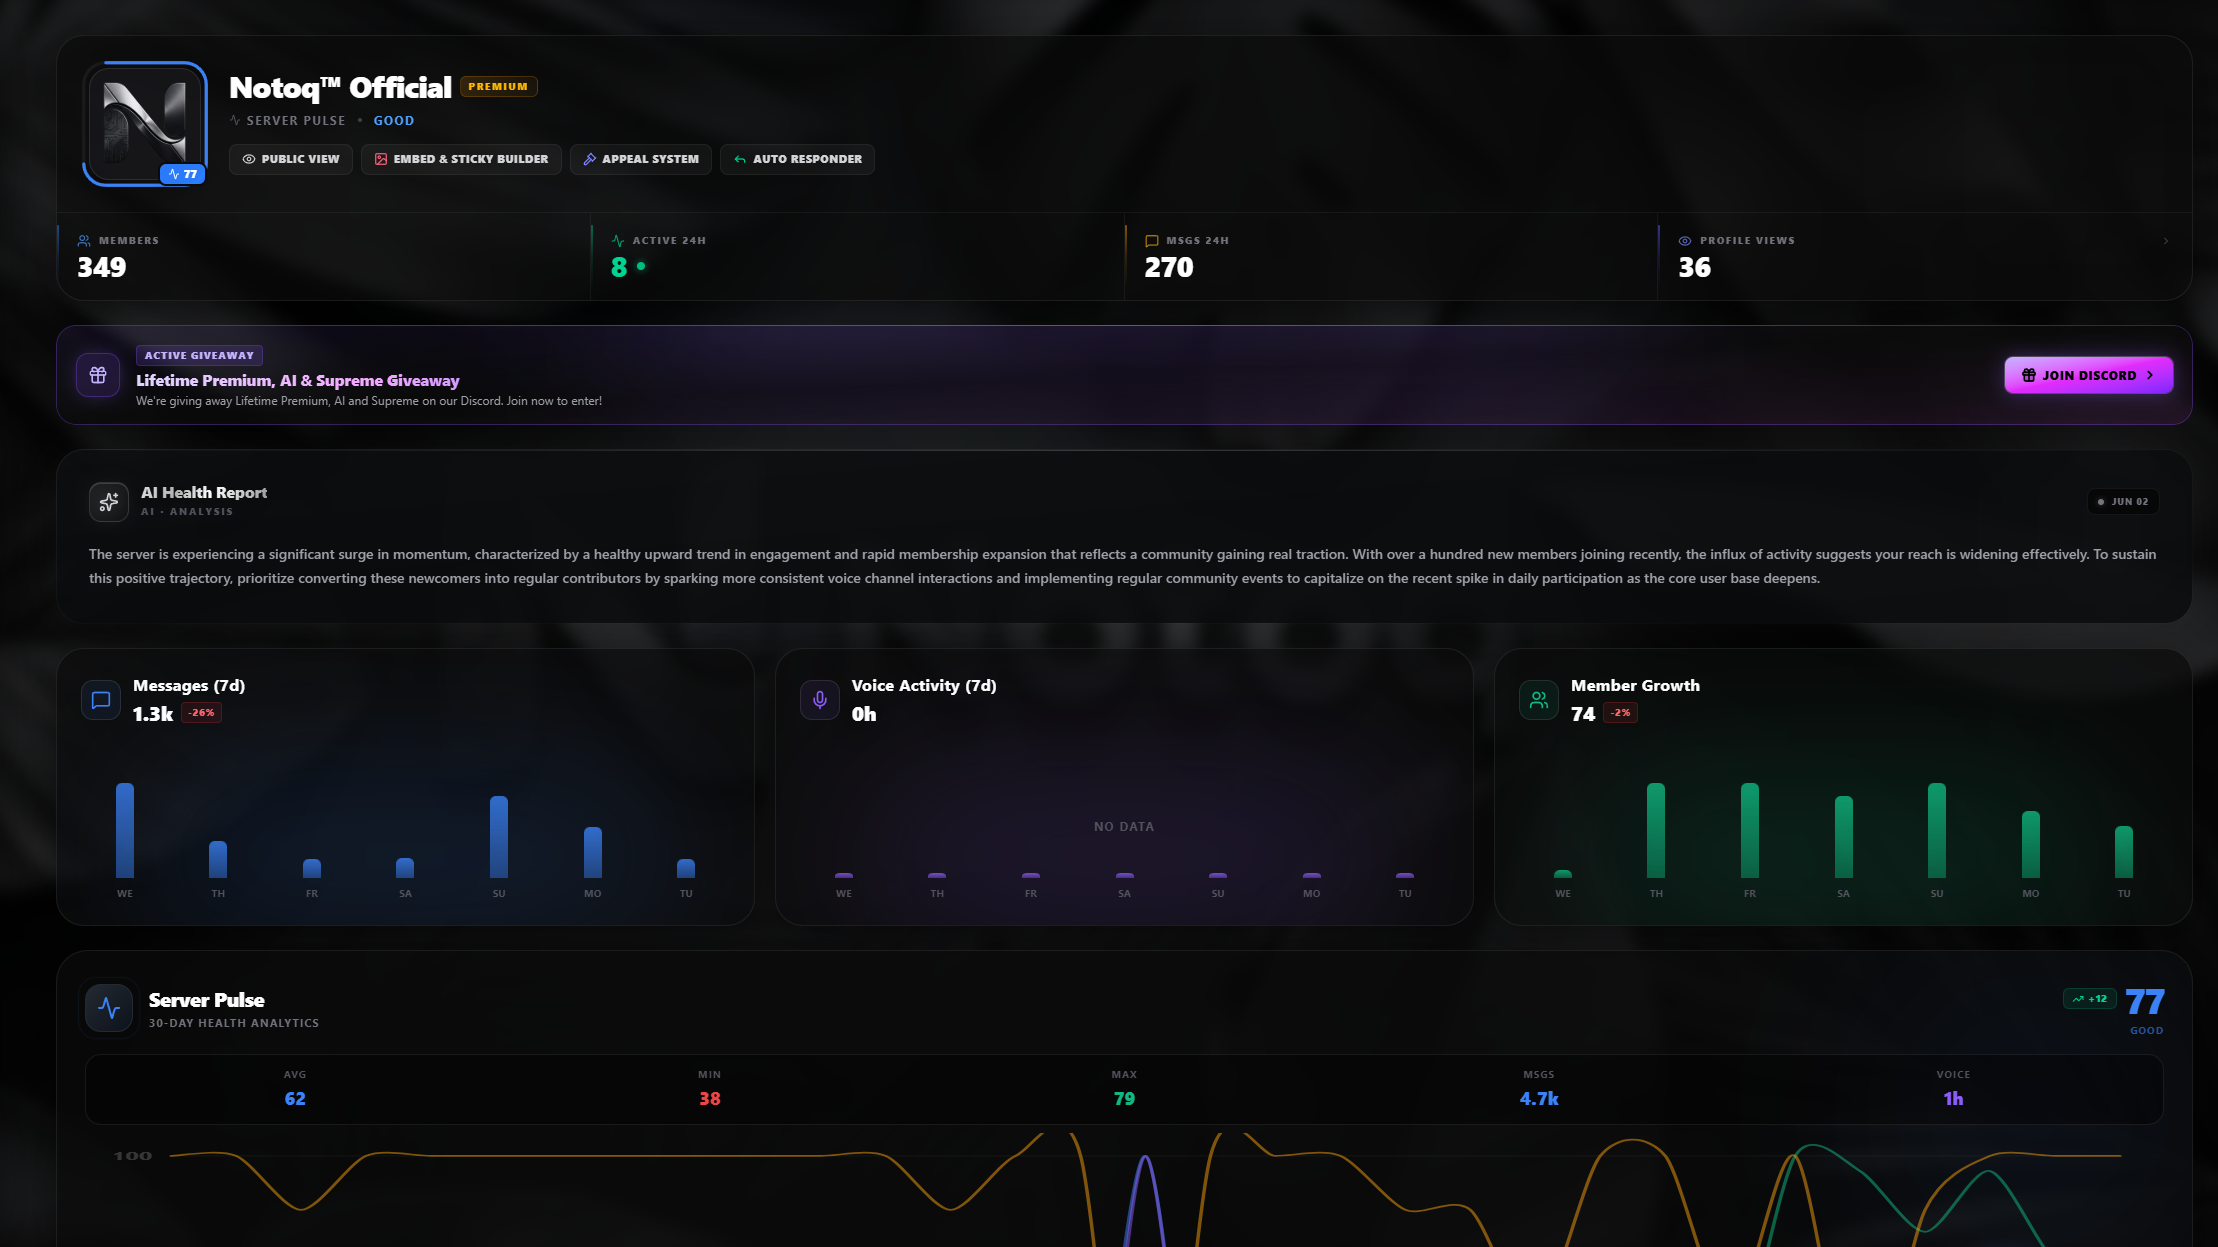The height and width of the screenshot is (1247, 2218).
Task: Click the giveaway gift icon
Action: (x=98, y=375)
